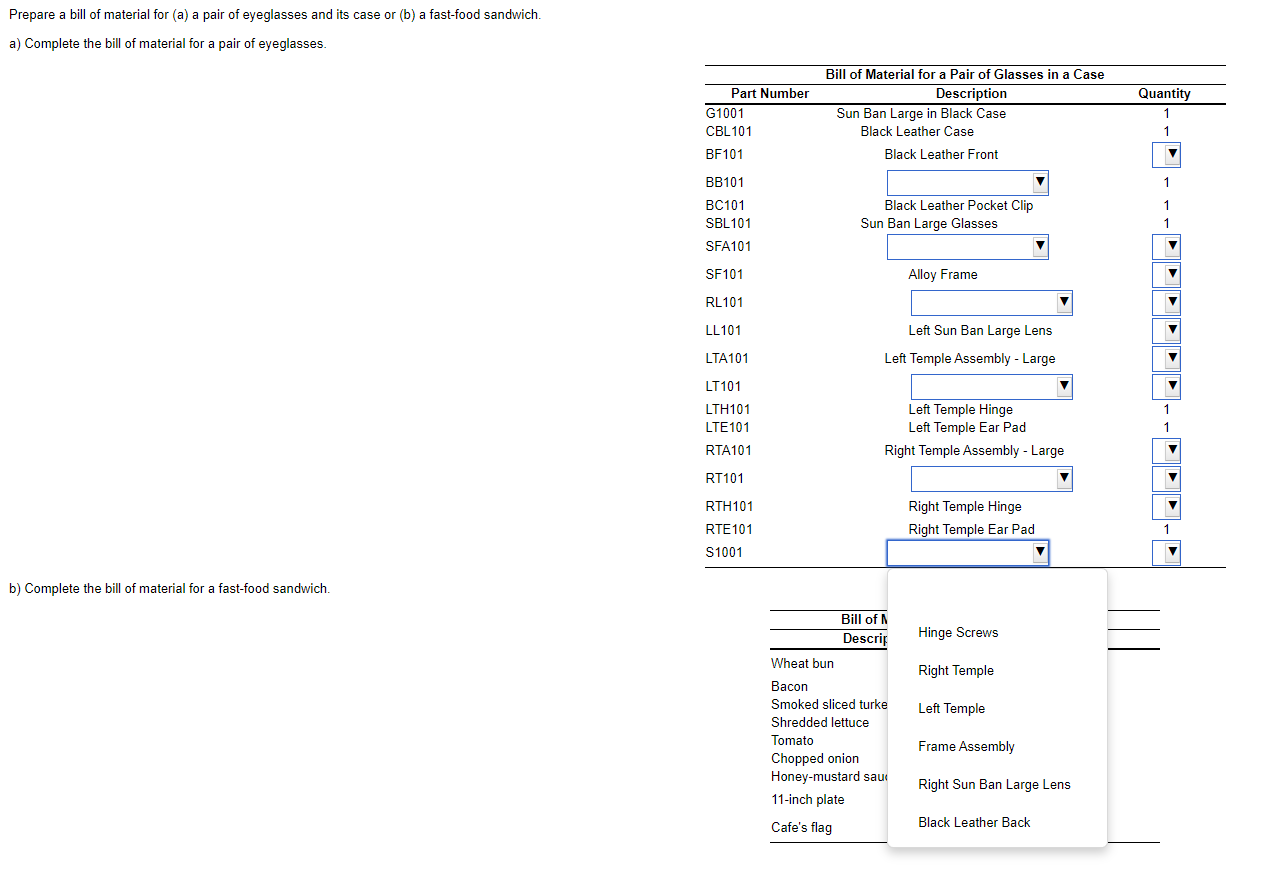Open the BF101 quantity dropdown
This screenshot has width=1268, height=872.
pyautogui.click(x=1166, y=155)
